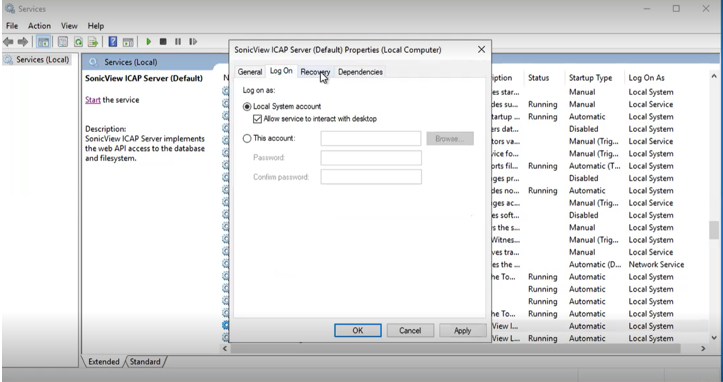The width and height of the screenshot is (723, 382).
Task: Click the Services (Local) pane header
Action: click(130, 62)
